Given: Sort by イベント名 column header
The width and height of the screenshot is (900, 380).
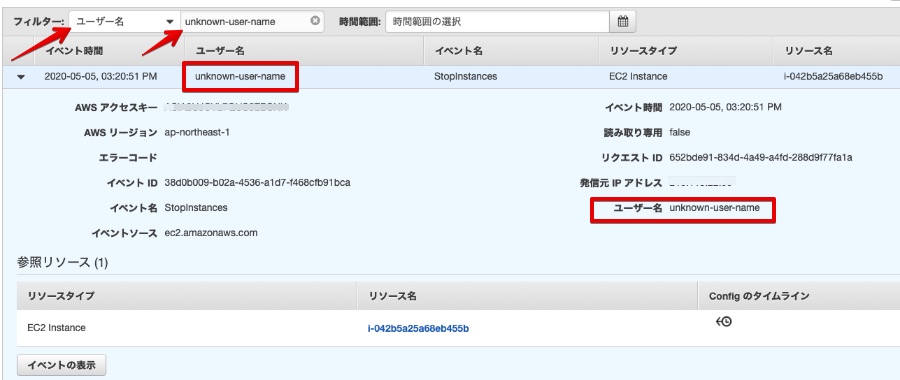Looking at the screenshot, I should [458, 51].
